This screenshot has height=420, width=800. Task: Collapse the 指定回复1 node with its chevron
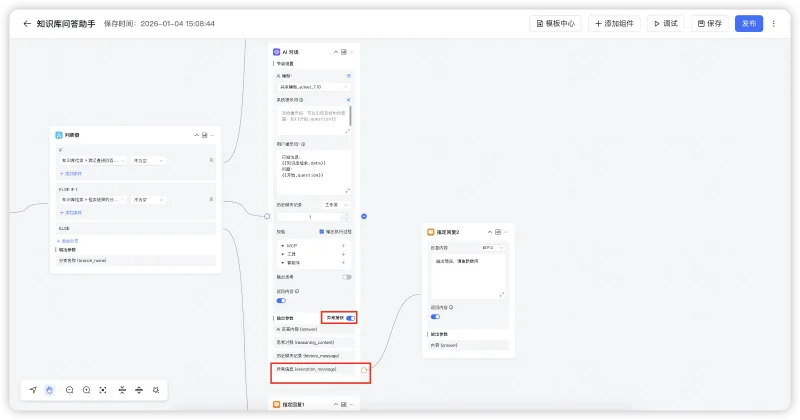(336, 404)
